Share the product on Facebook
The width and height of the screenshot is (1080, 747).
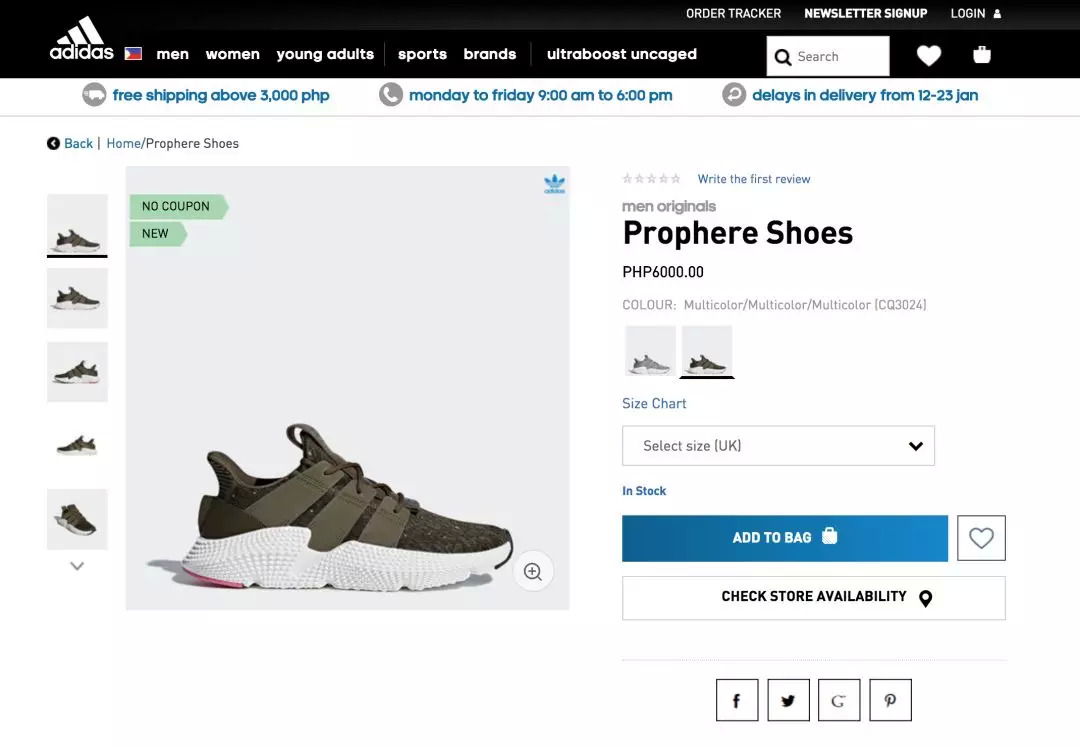click(x=737, y=700)
